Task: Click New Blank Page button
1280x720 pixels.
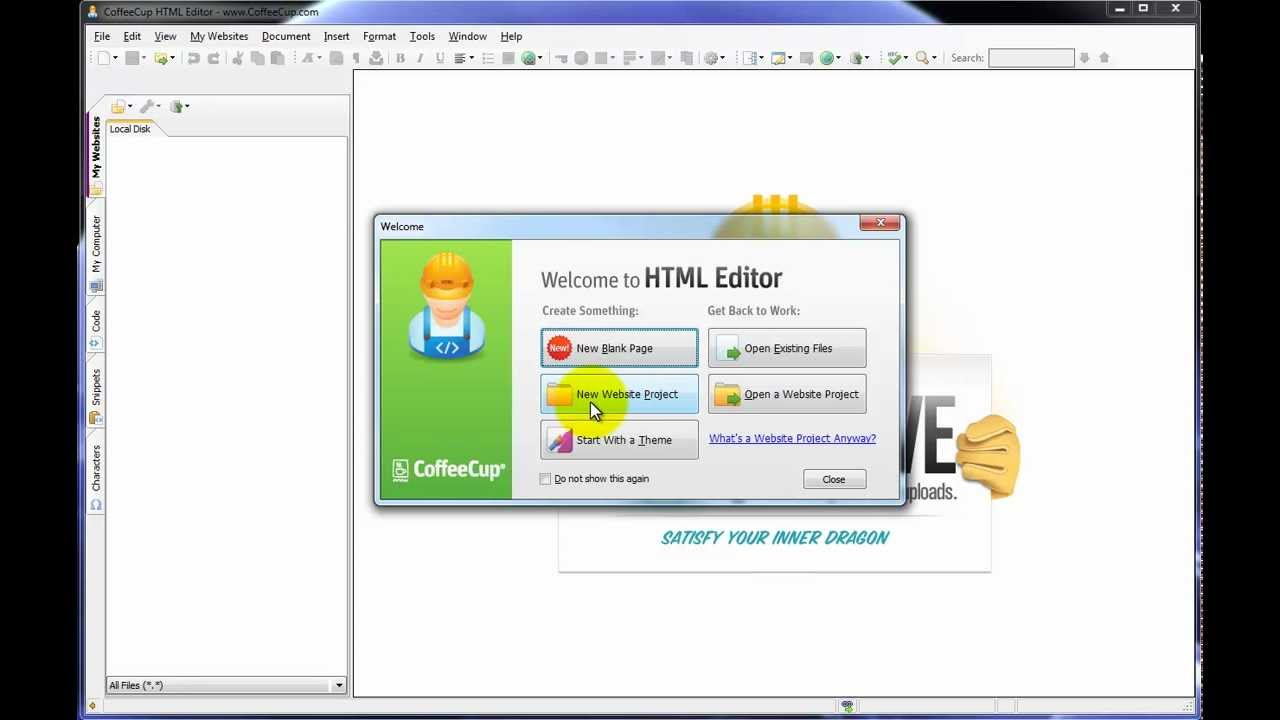Action: click(x=620, y=348)
